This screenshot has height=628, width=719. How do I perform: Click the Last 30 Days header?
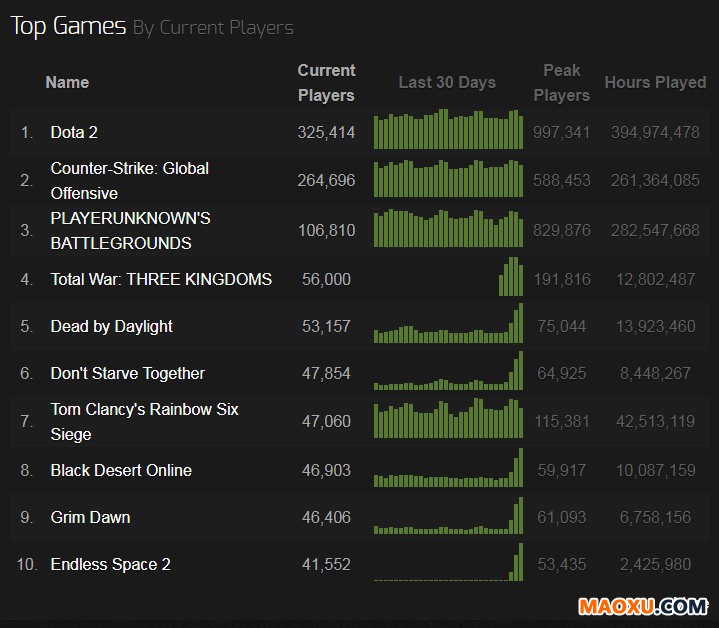coord(447,83)
